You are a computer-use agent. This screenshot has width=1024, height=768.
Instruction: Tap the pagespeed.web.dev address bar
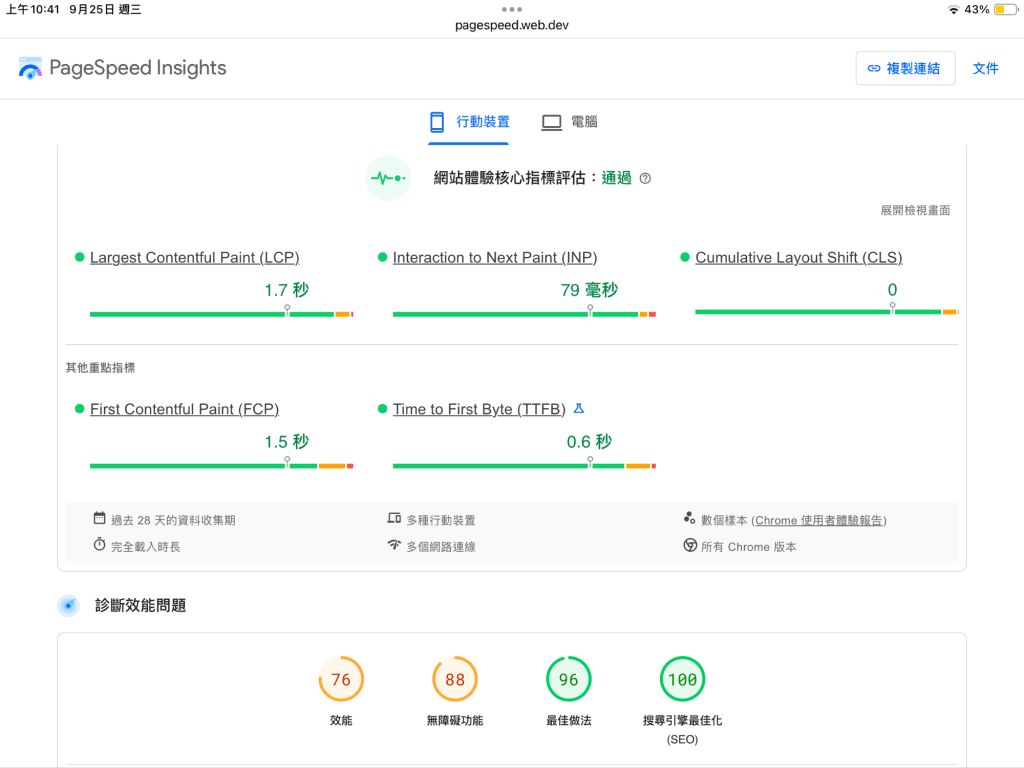(x=511, y=25)
